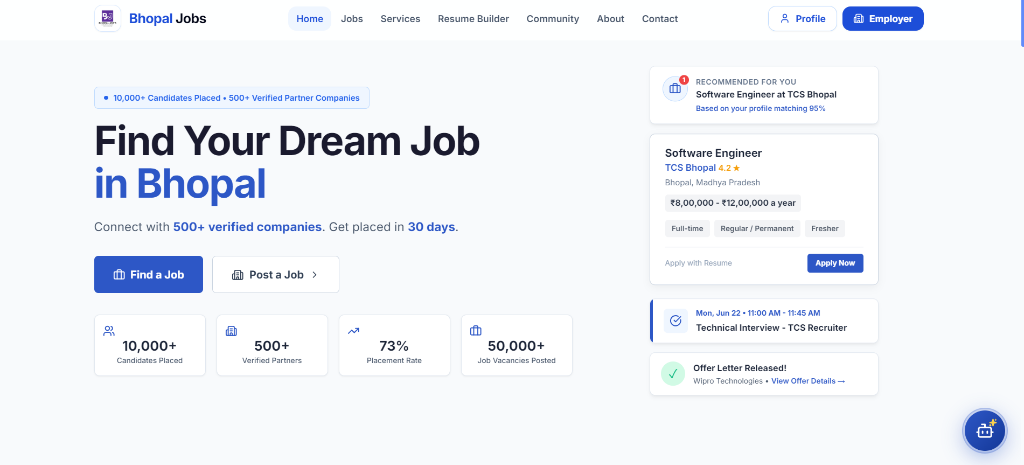1024x465 pixels.
Task: Open the Contact page
Action: (x=660, y=19)
